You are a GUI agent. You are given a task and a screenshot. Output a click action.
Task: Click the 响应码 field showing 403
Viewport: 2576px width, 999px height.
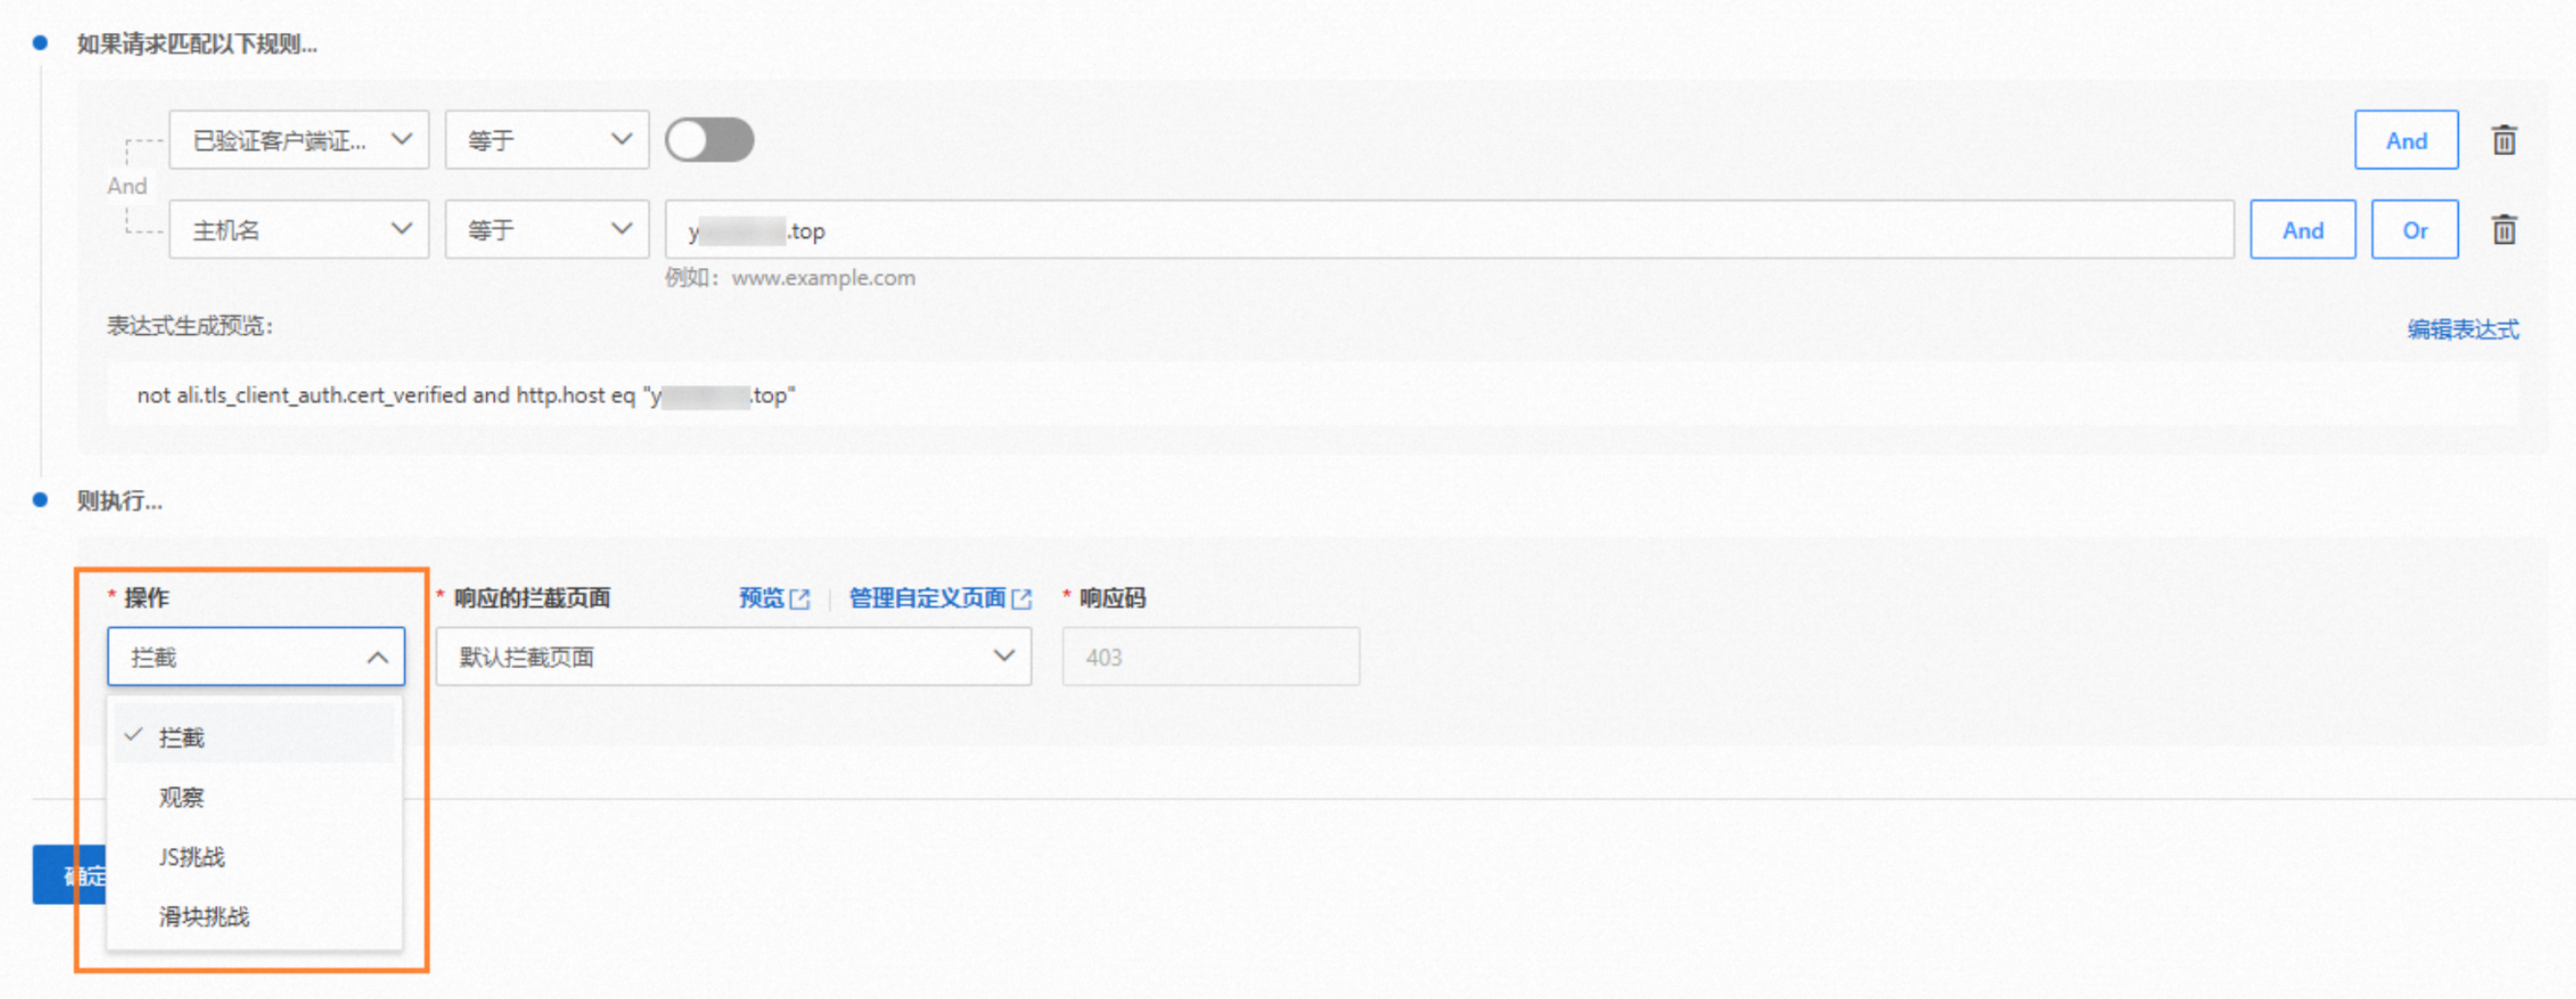[x=1210, y=657]
